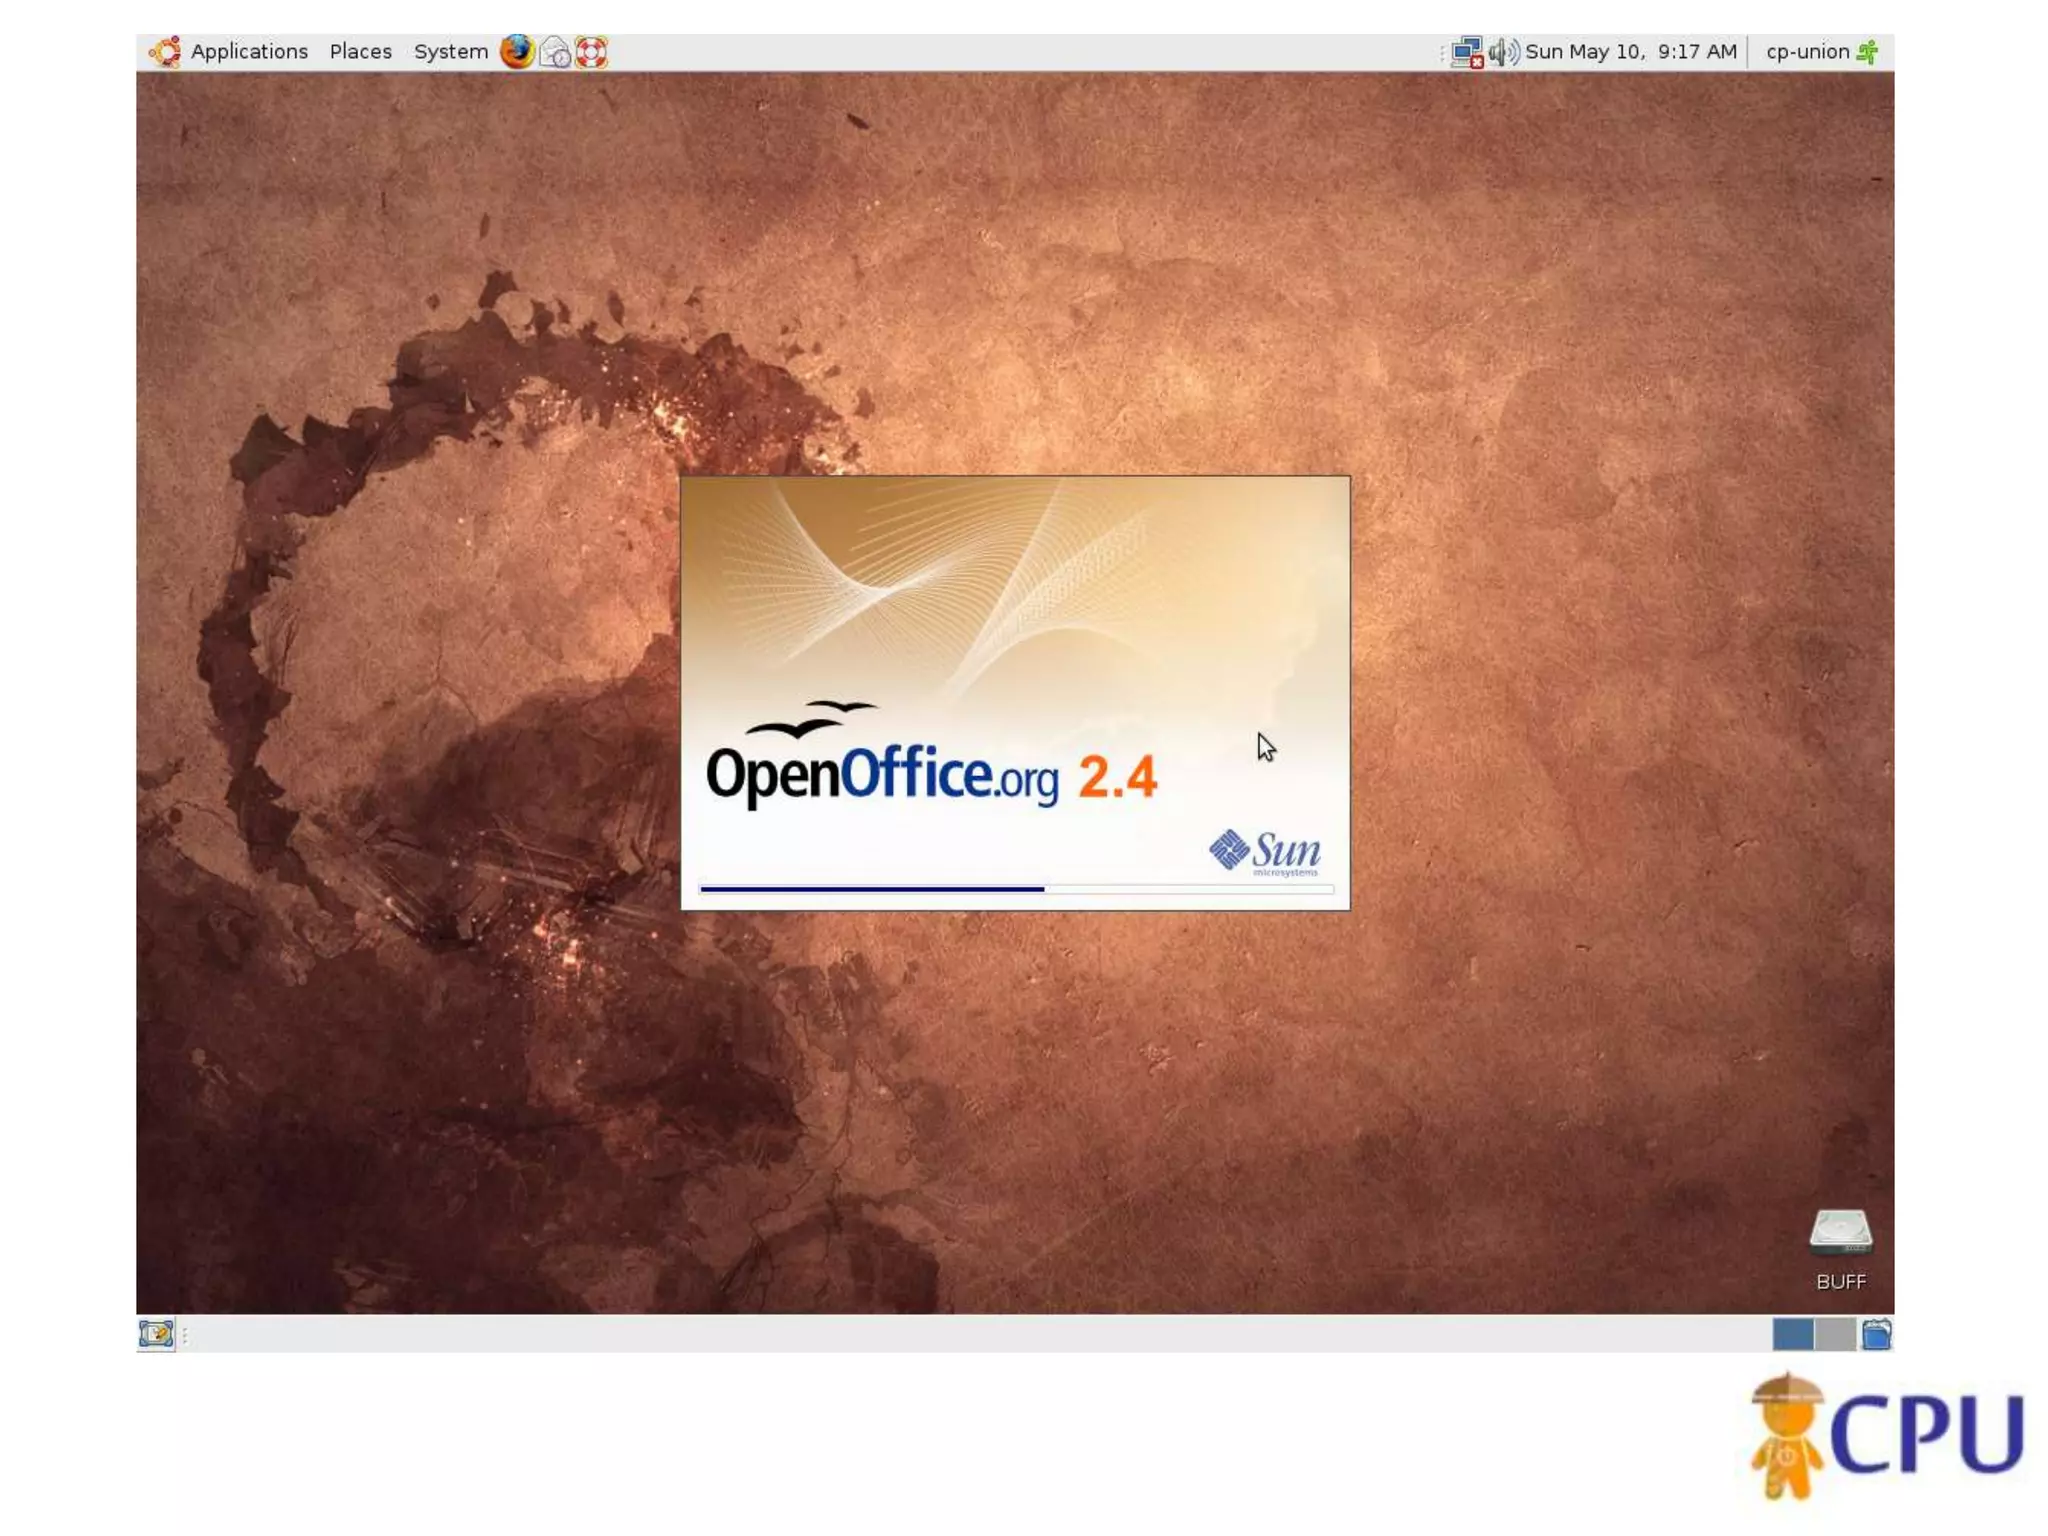Click the network status icon
The width and height of the screenshot is (2048, 1536).
1467,52
